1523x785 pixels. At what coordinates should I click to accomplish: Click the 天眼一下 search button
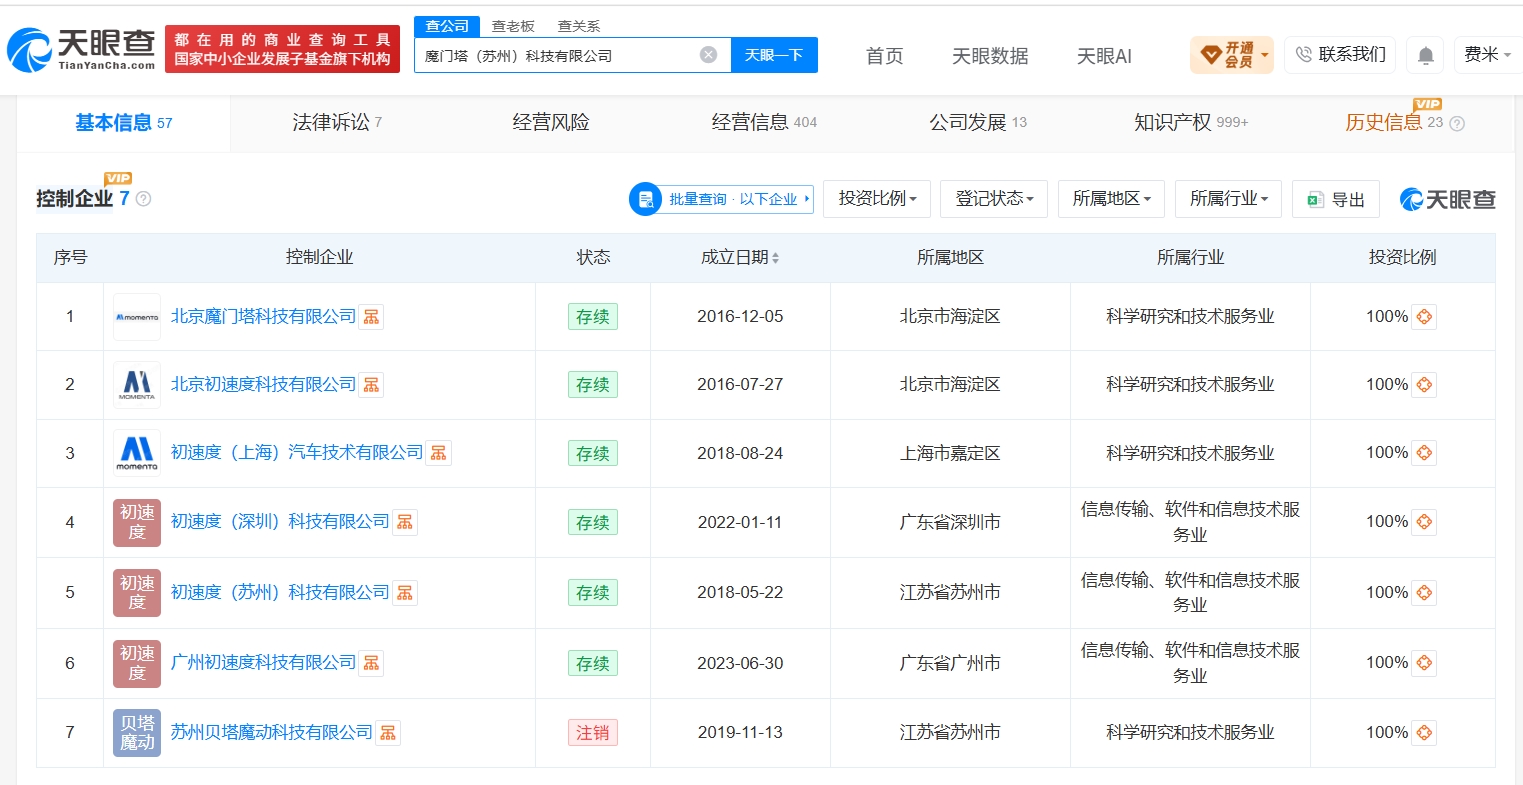[x=774, y=55]
